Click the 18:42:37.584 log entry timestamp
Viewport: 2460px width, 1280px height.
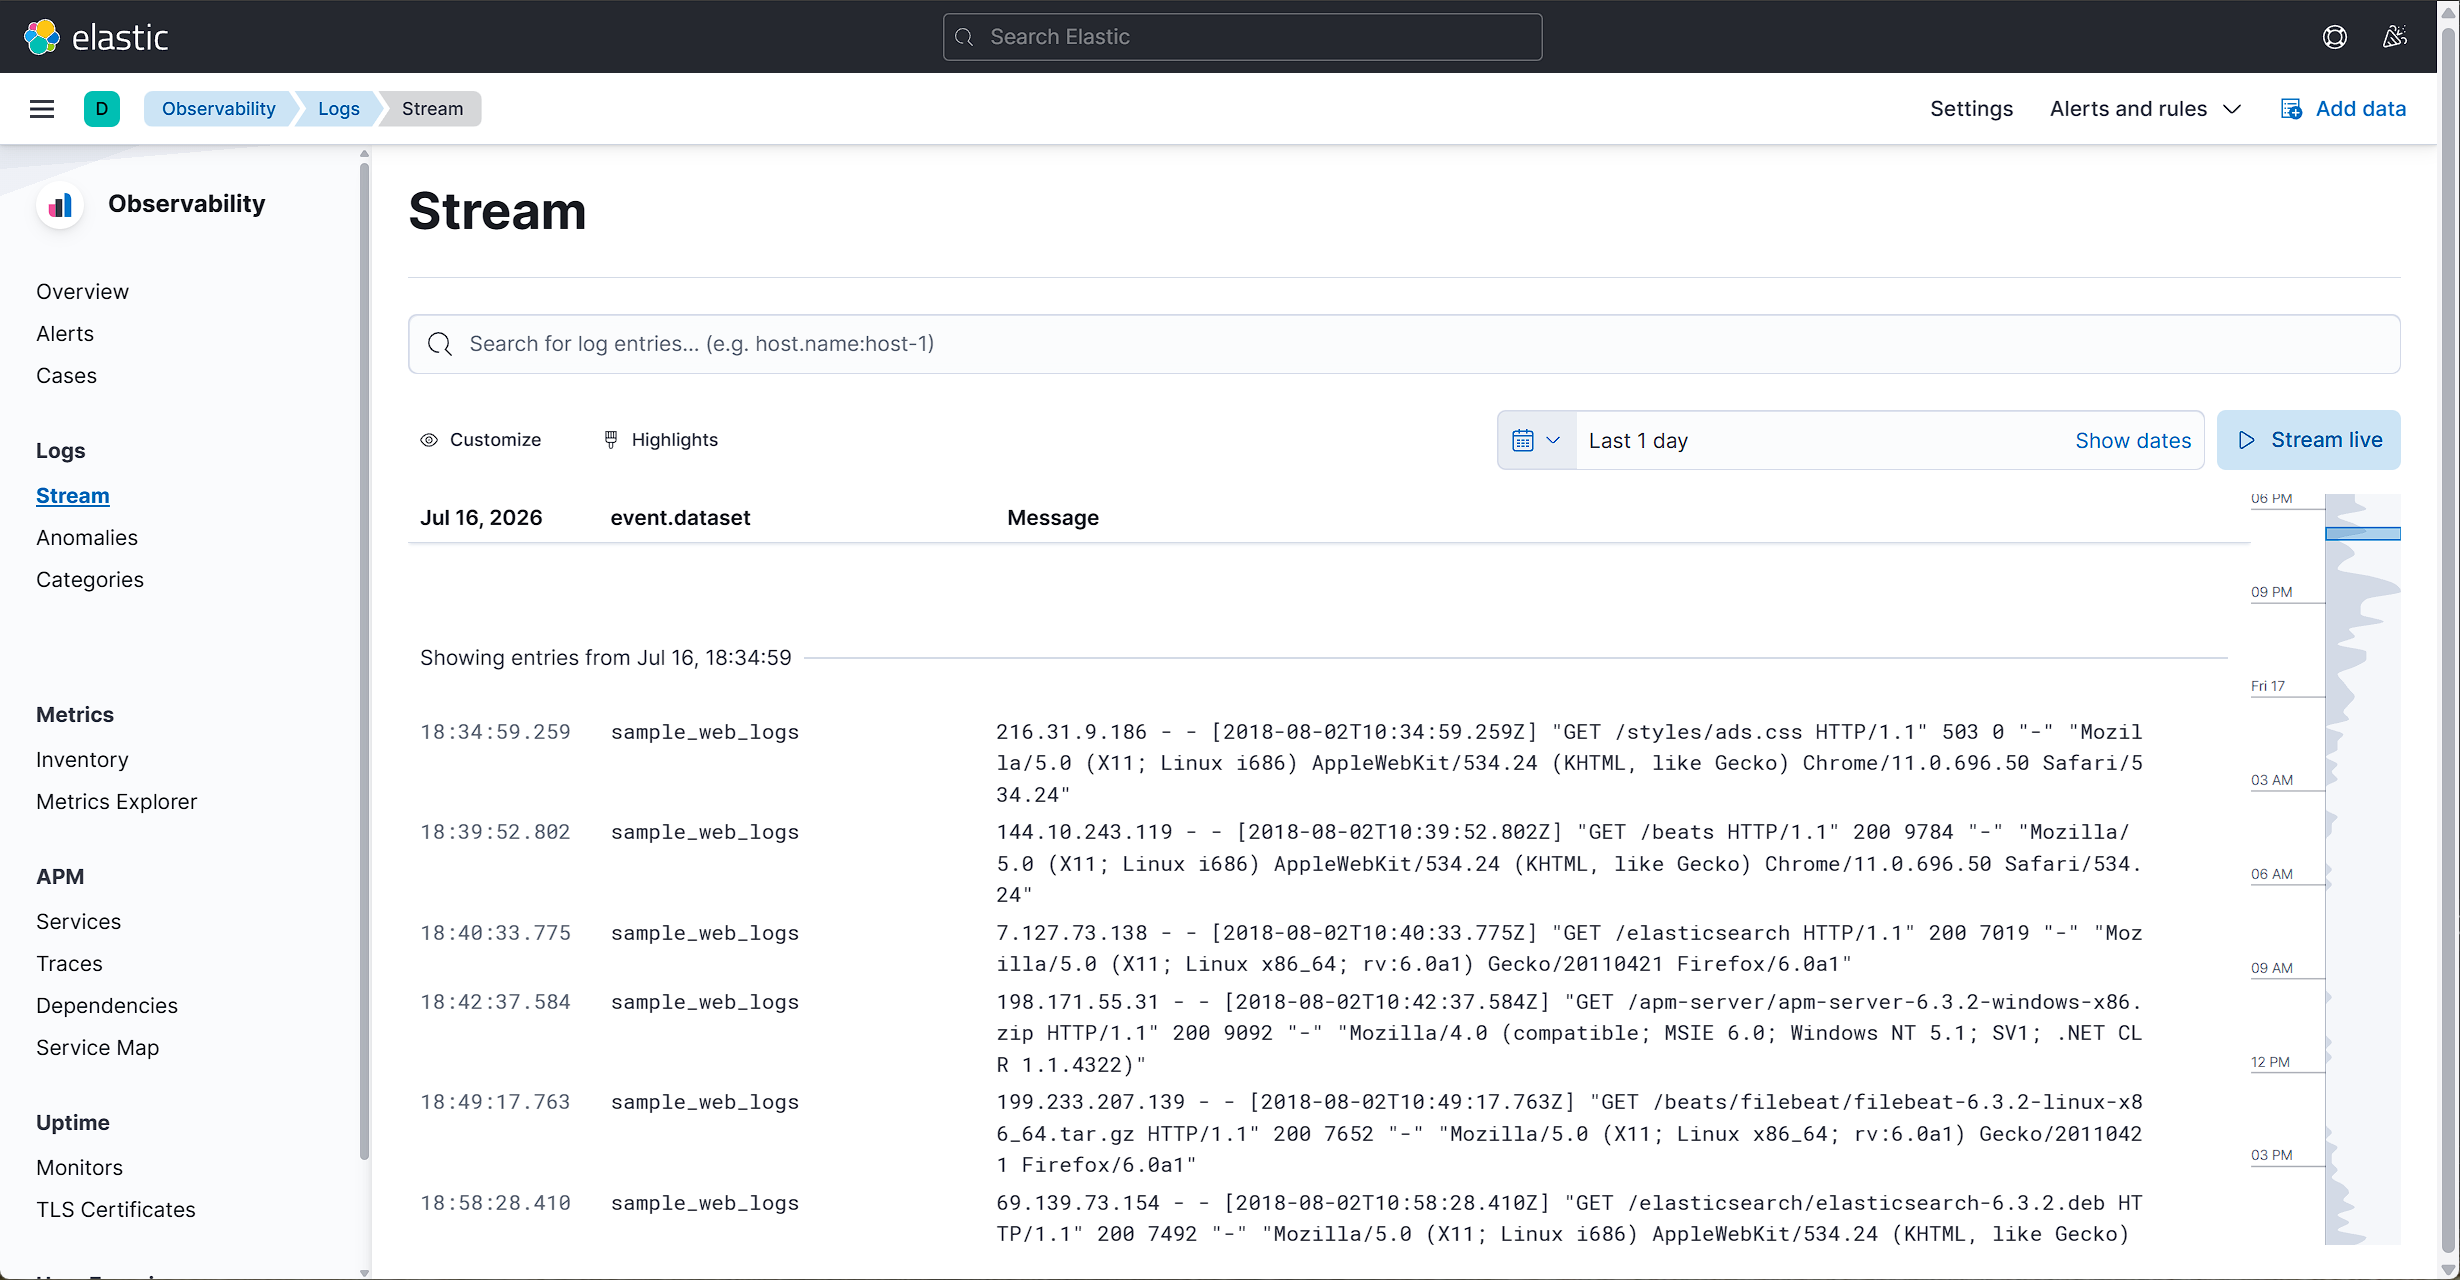point(495,1002)
